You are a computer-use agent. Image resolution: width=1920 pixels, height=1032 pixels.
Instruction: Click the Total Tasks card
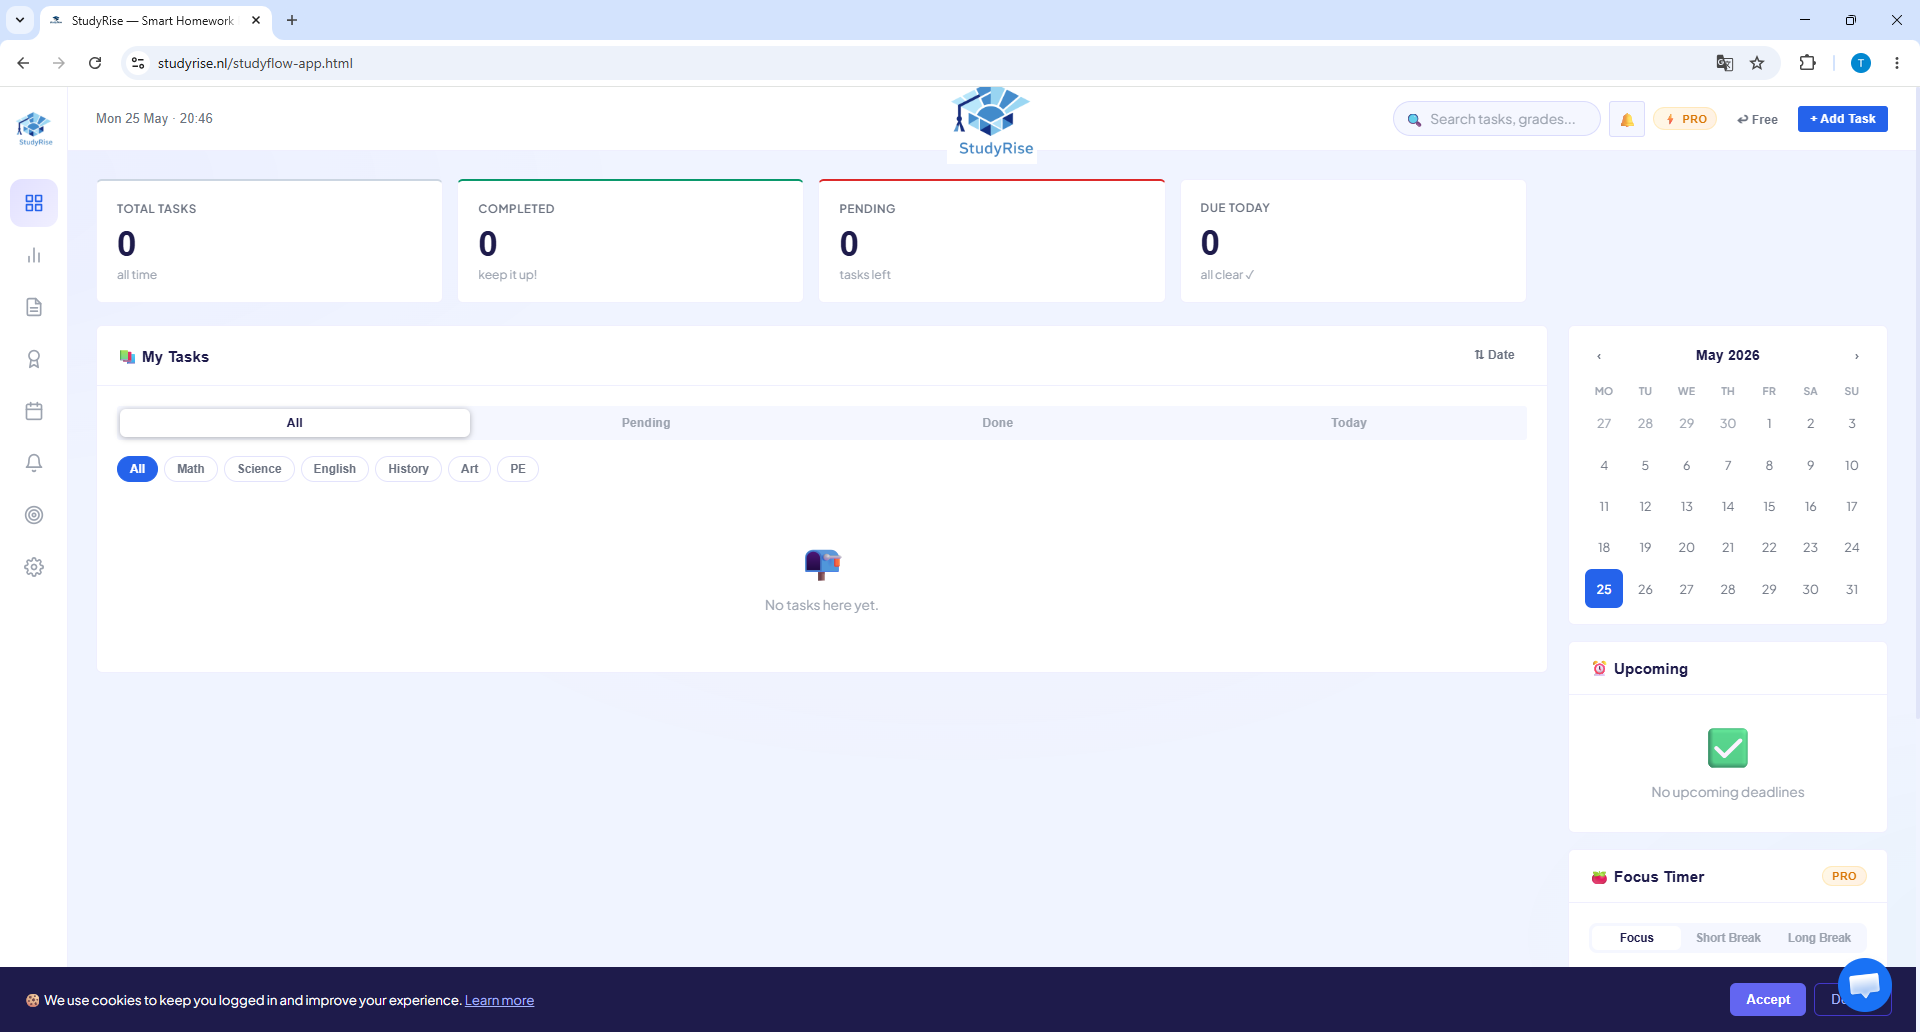click(x=270, y=241)
